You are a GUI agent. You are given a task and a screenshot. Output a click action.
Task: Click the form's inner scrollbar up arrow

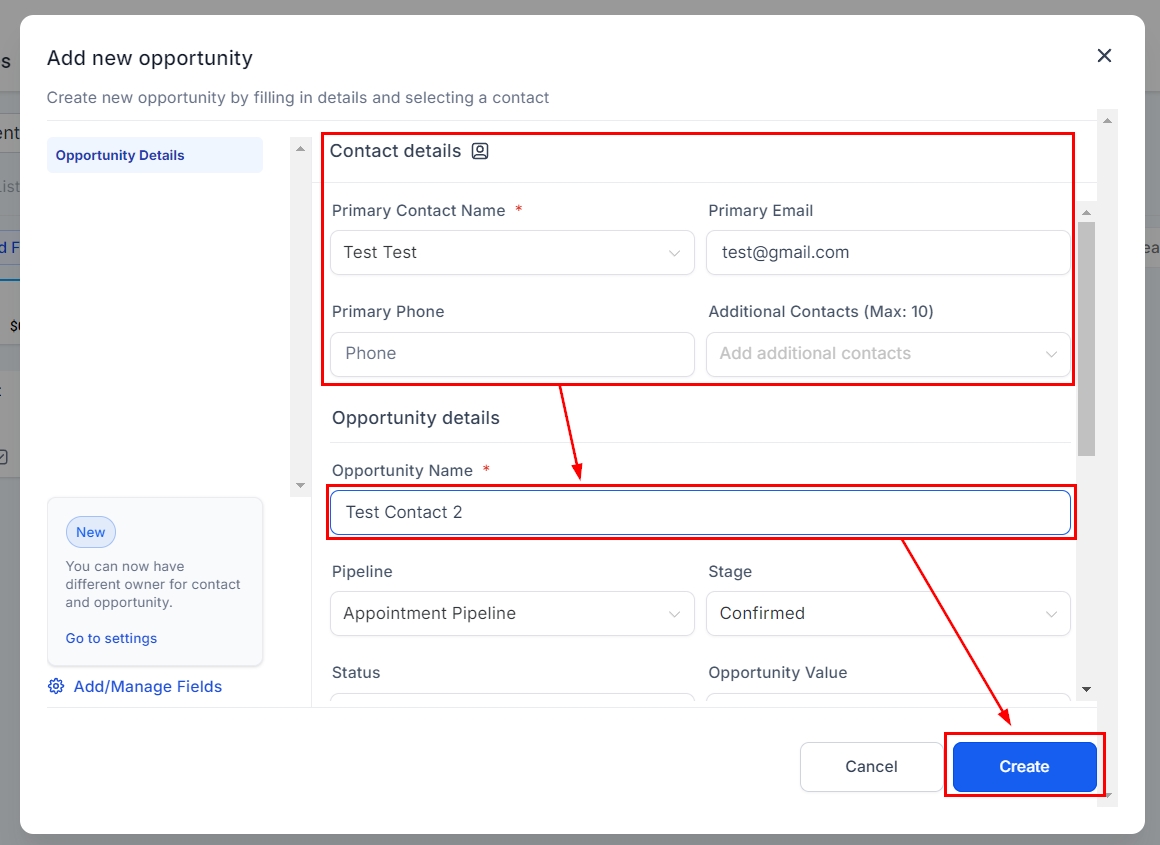1086,211
